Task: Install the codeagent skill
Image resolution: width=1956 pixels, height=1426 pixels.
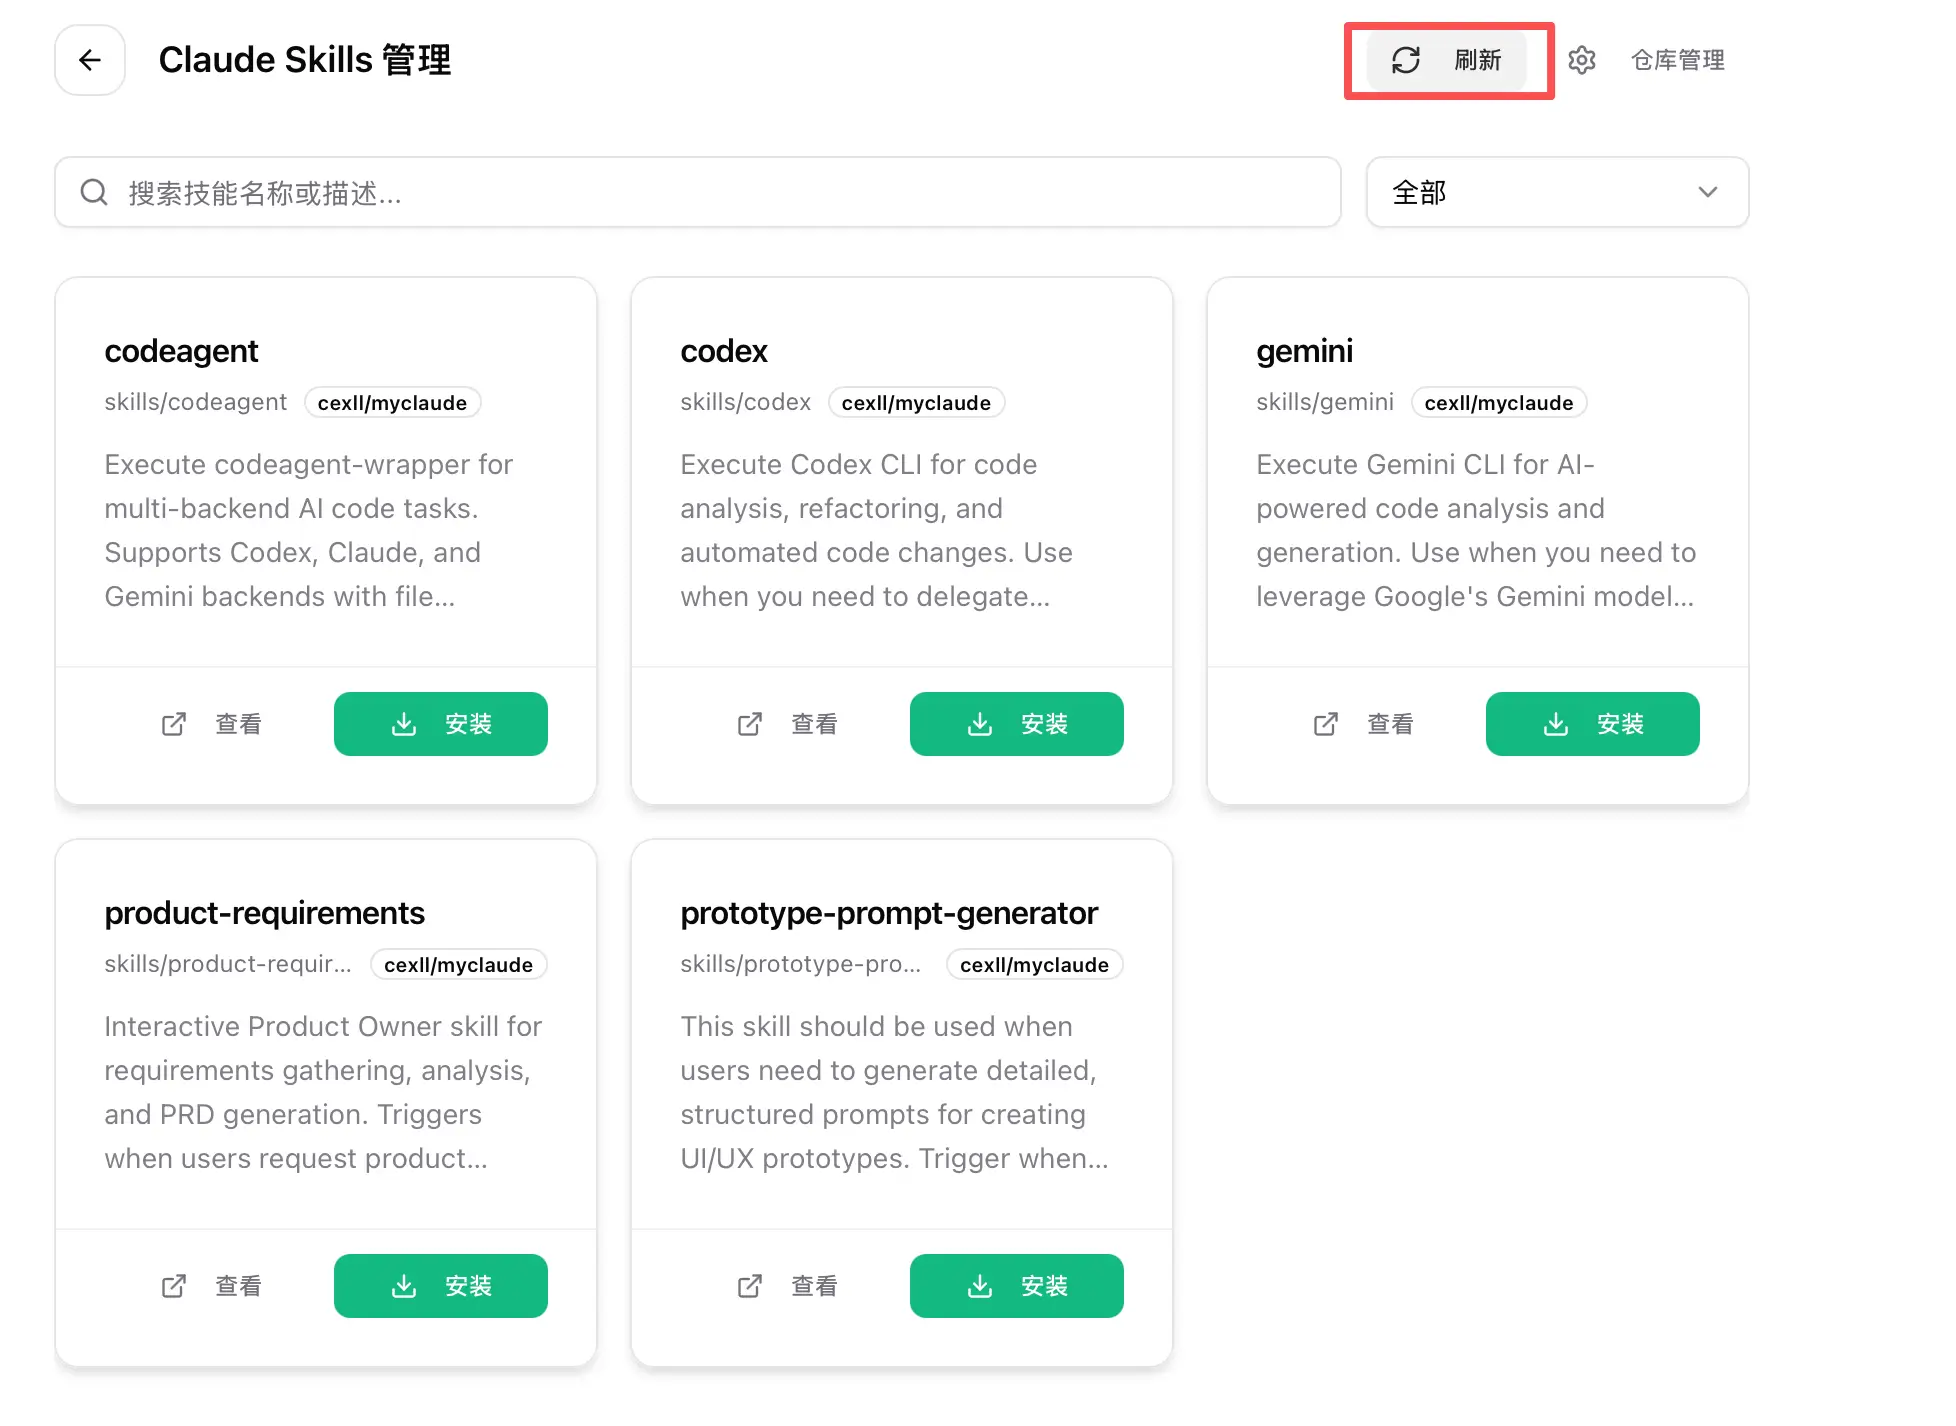Action: (x=441, y=724)
